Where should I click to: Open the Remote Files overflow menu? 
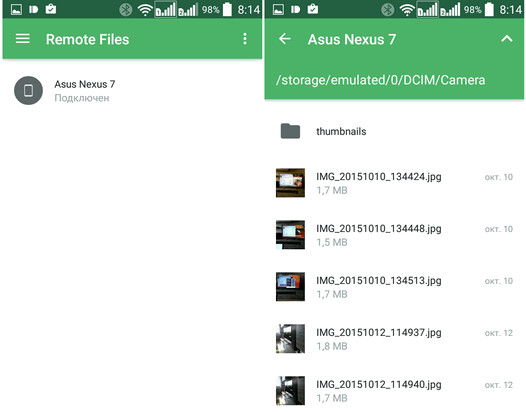pos(245,39)
